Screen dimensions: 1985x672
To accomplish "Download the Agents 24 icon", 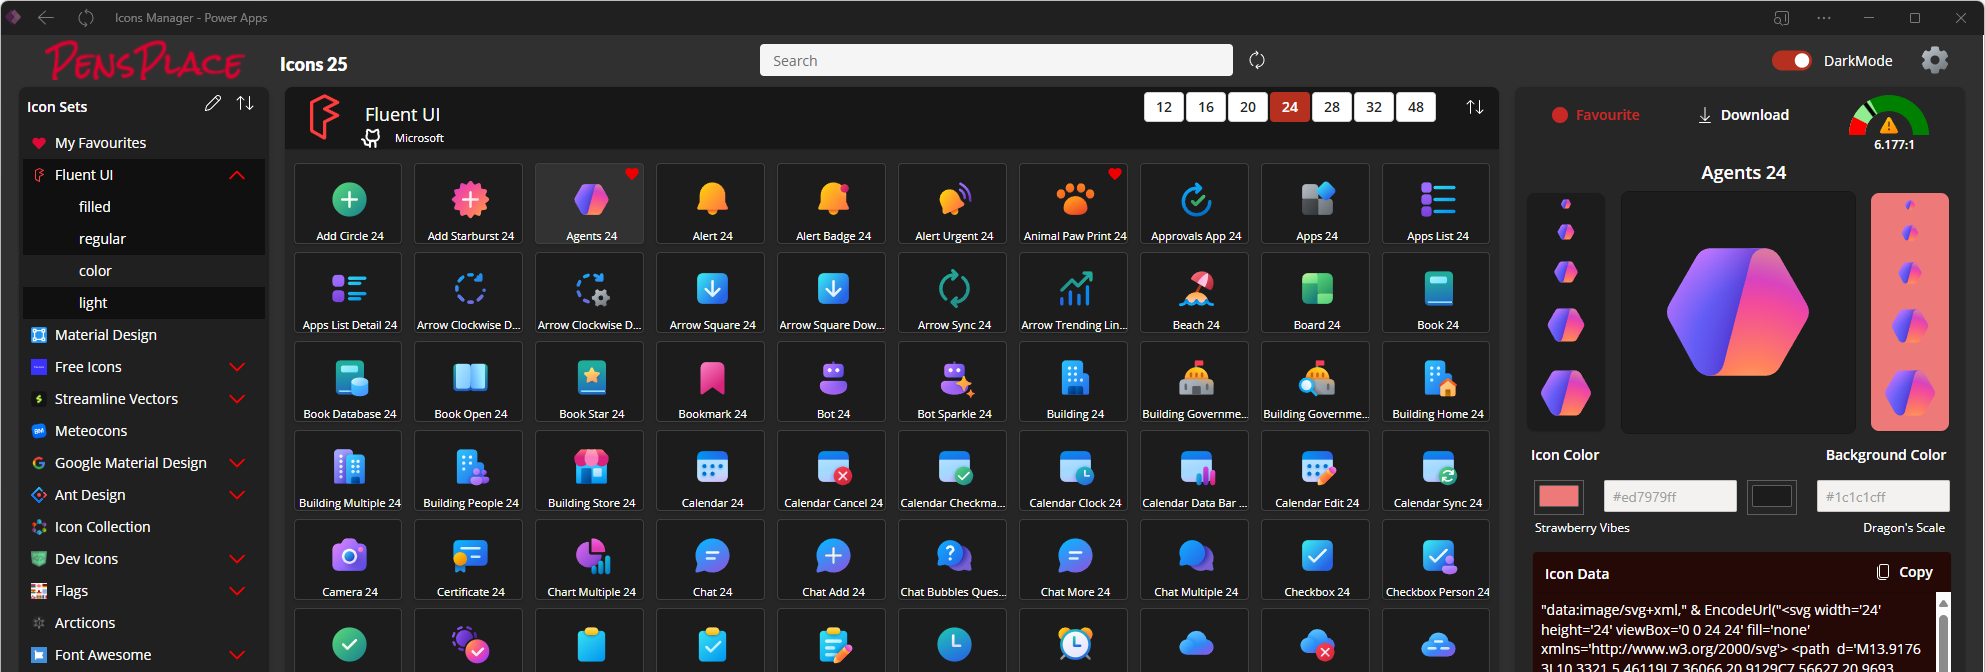I will pyautogui.click(x=1743, y=115).
